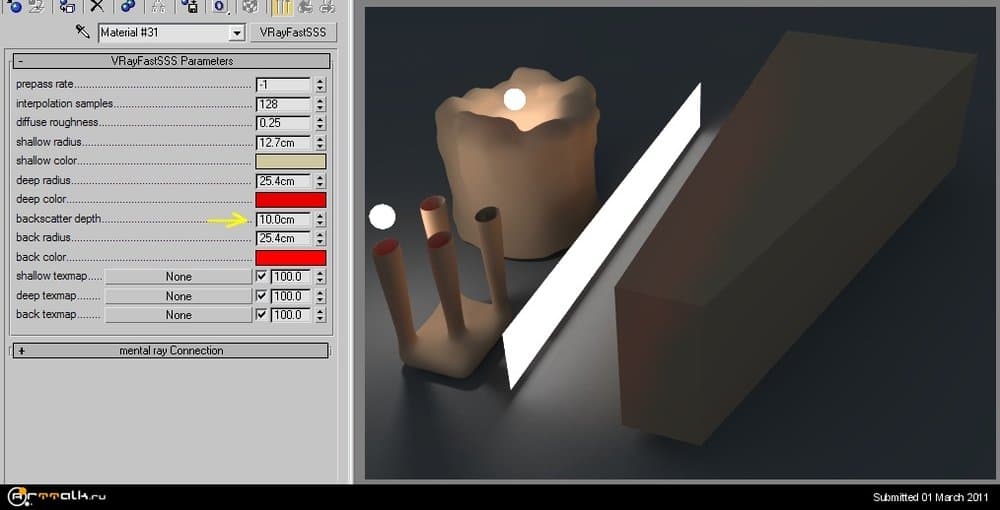
Task: Click the back texmap amount field
Action: 291,315
